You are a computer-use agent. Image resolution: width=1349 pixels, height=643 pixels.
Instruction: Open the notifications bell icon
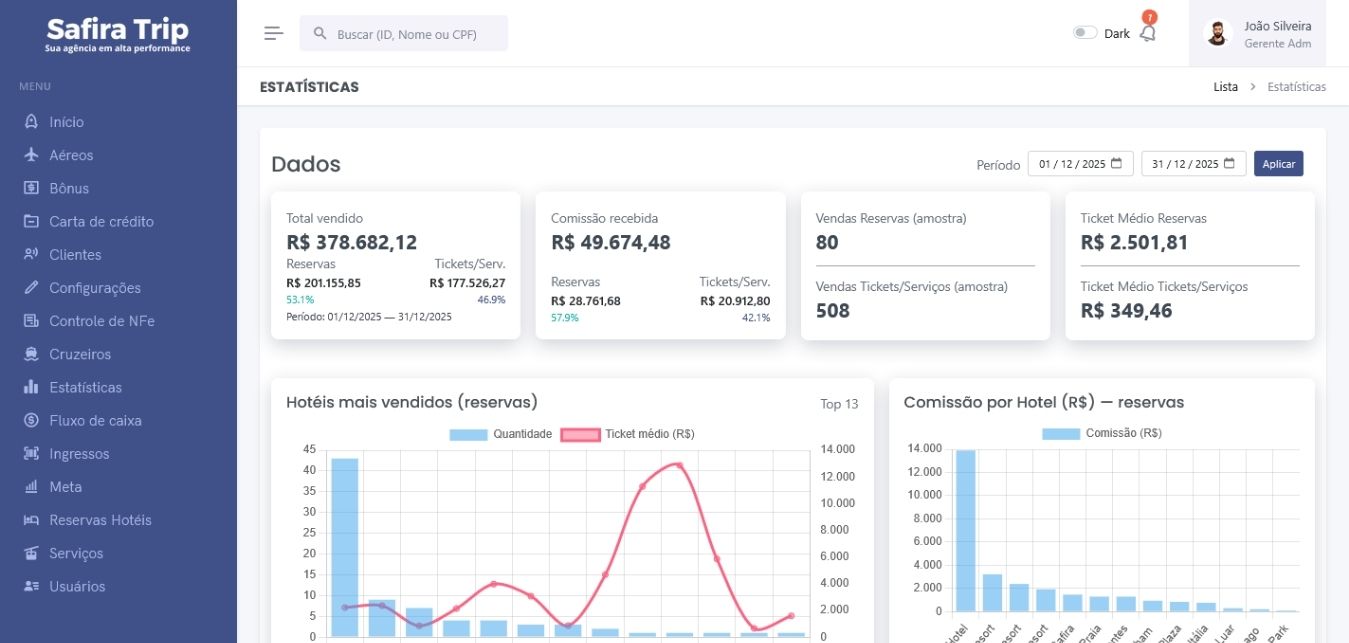(1148, 33)
